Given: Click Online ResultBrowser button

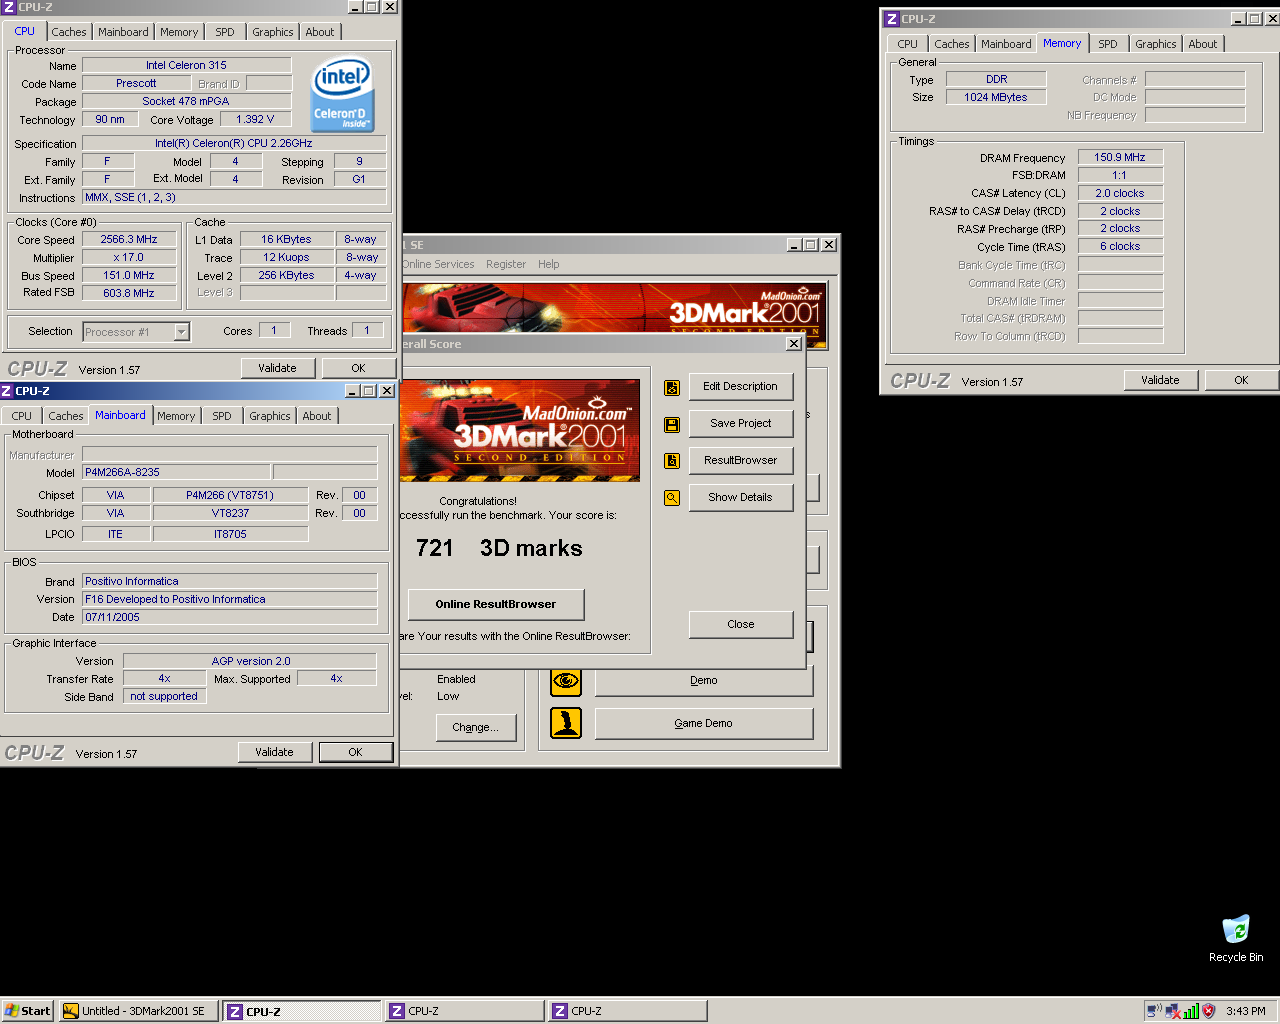Looking at the screenshot, I should (496, 604).
